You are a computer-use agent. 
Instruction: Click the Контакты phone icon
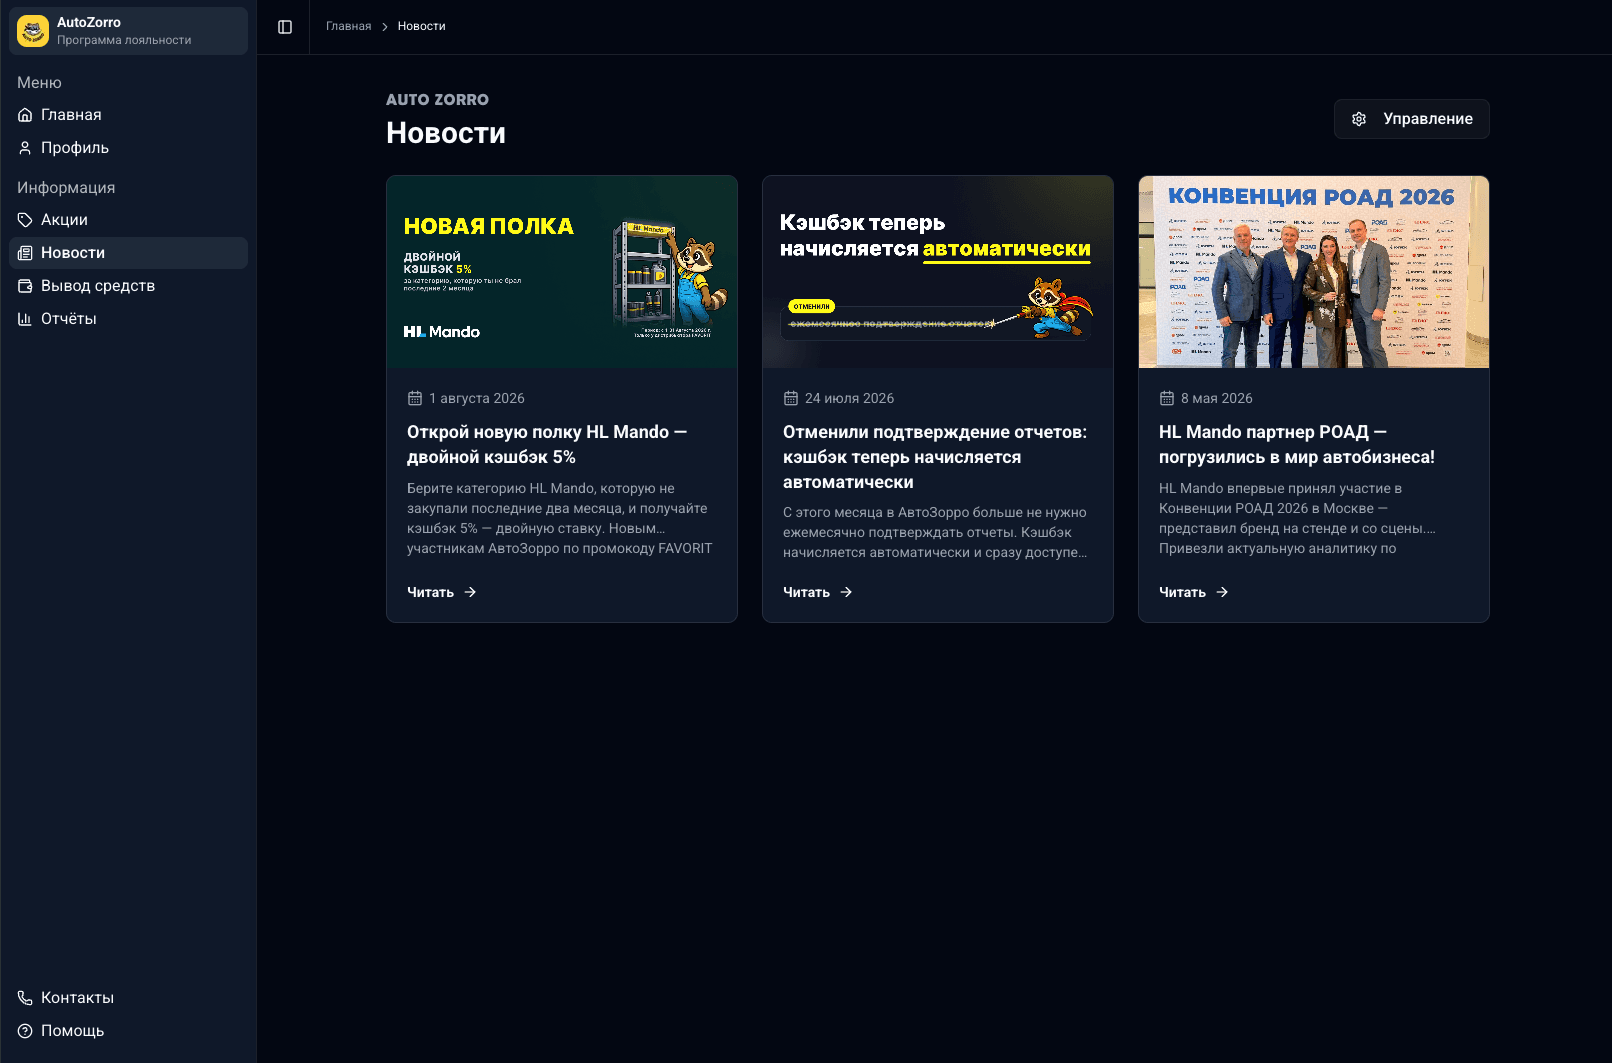coord(25,998)
